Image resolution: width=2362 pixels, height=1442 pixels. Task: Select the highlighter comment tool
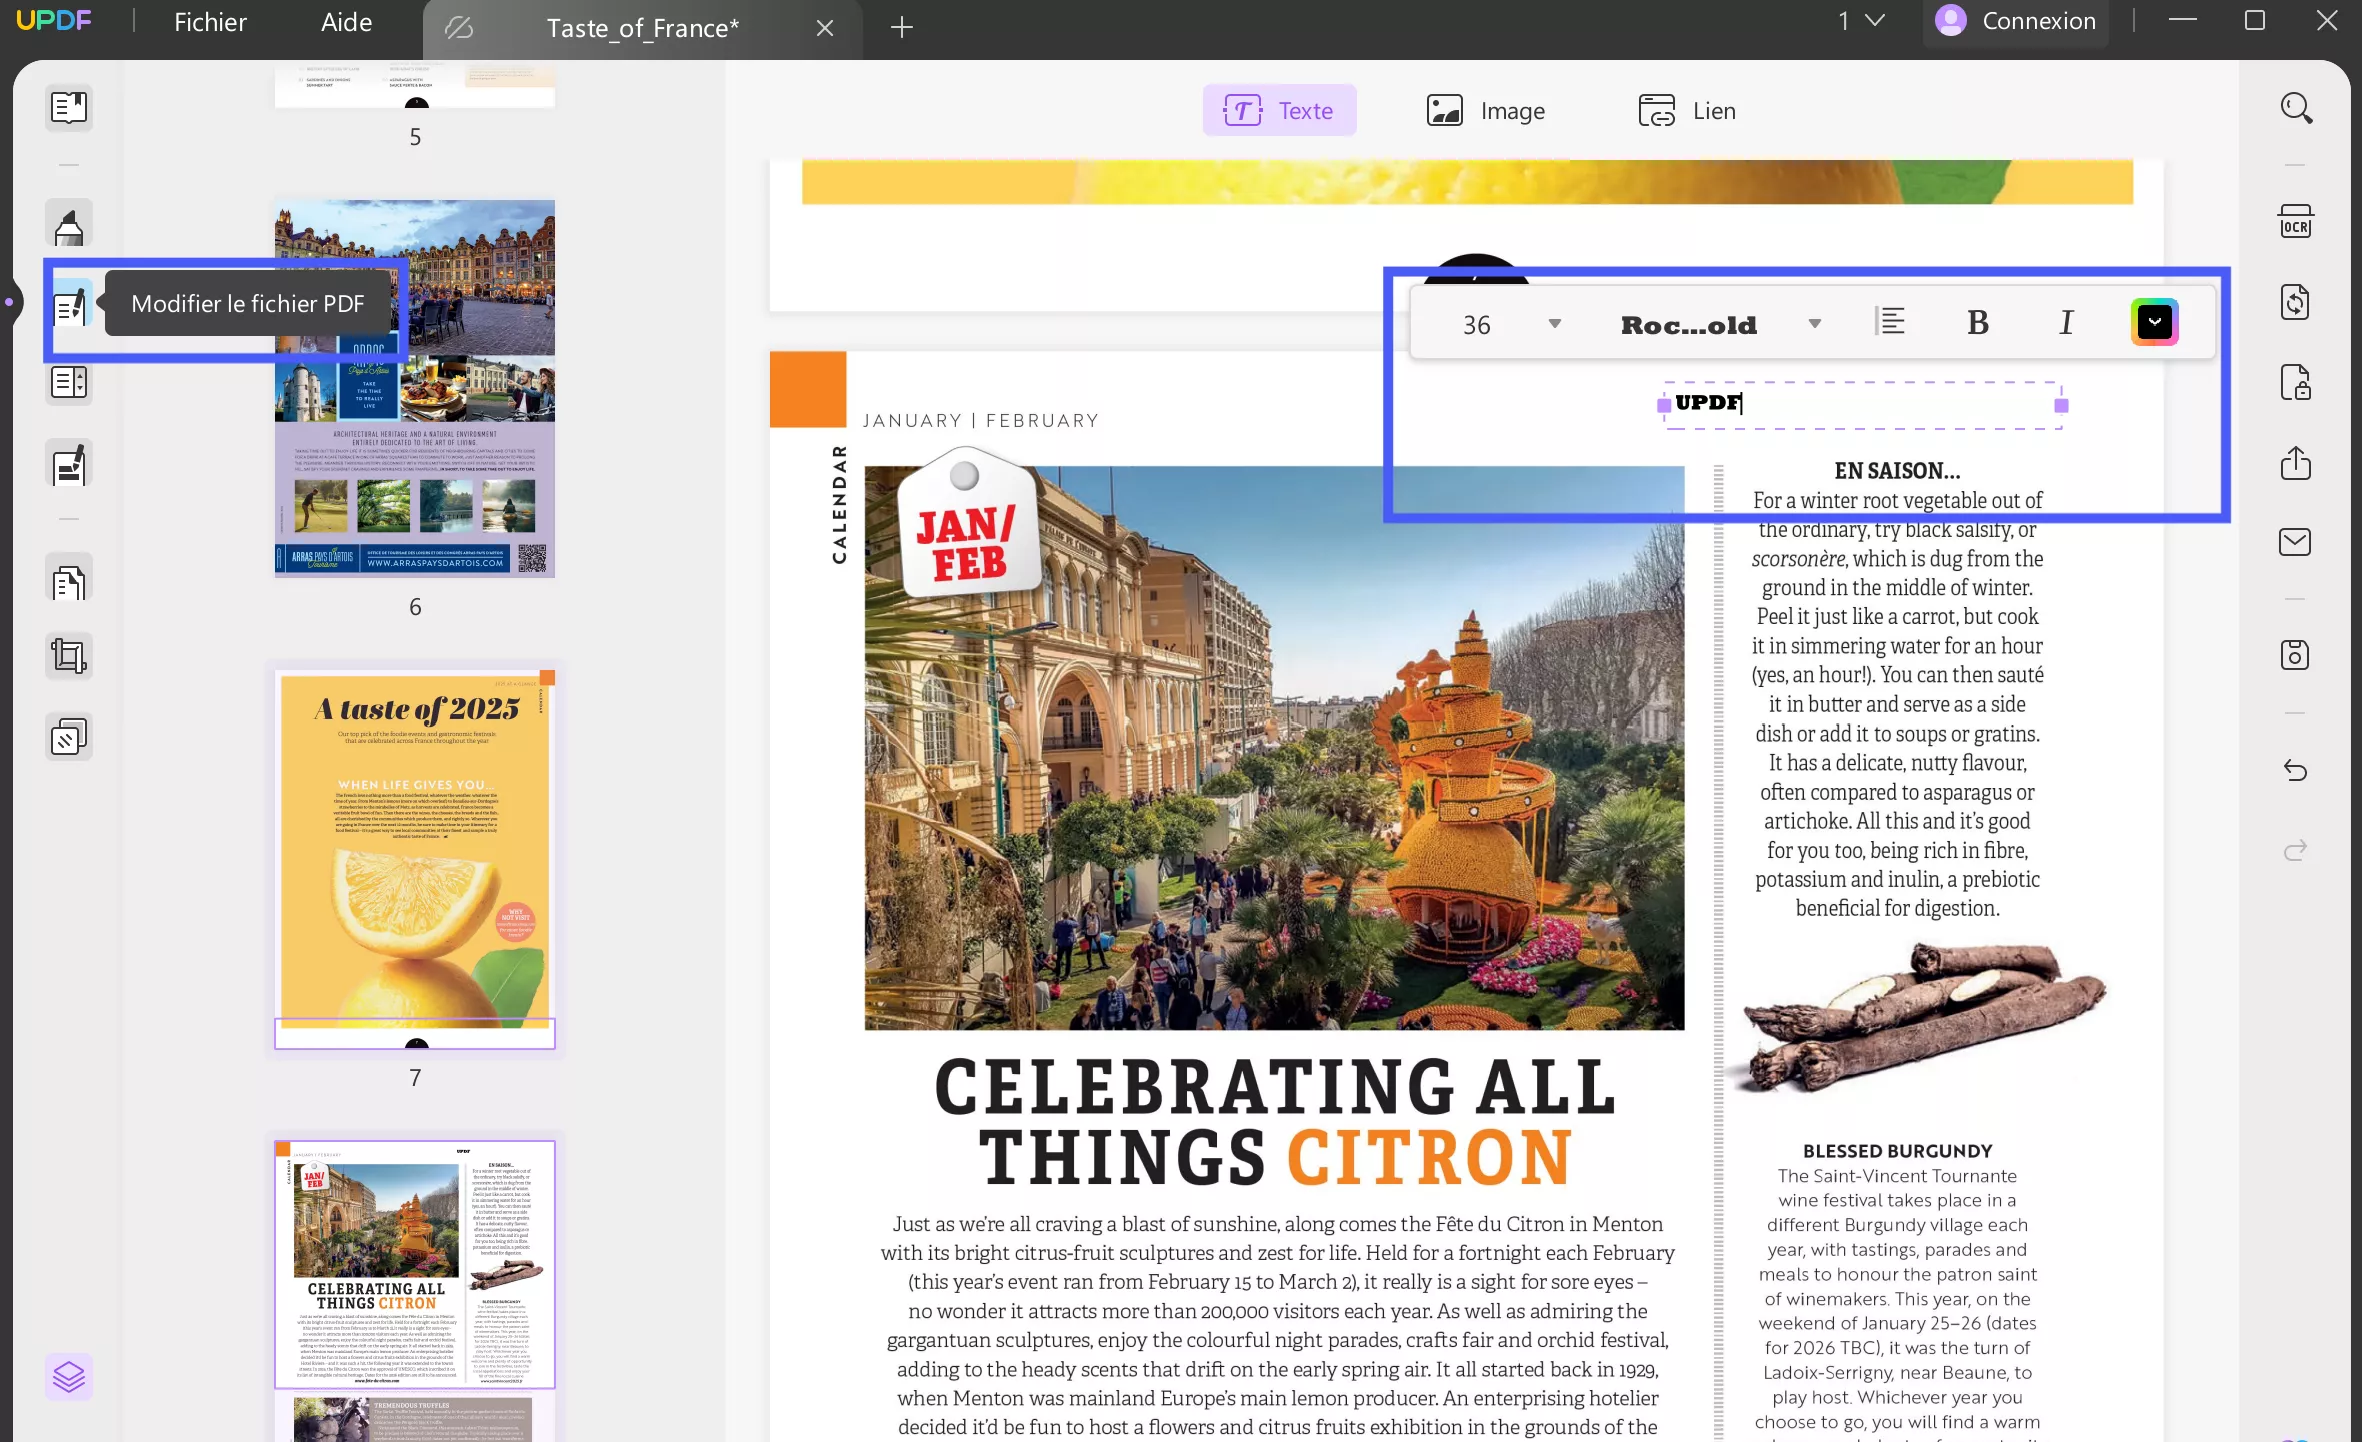click(69, 226)
